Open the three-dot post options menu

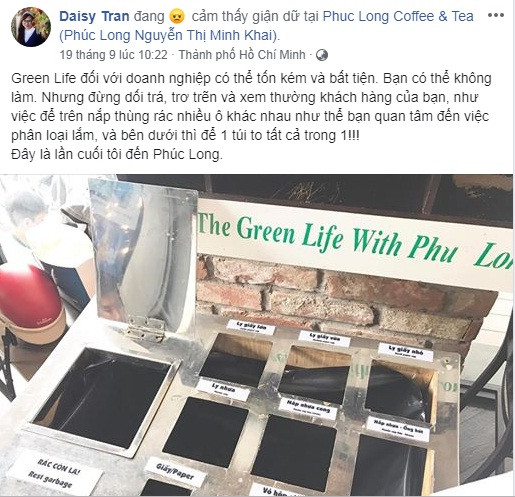coord(496,15)
